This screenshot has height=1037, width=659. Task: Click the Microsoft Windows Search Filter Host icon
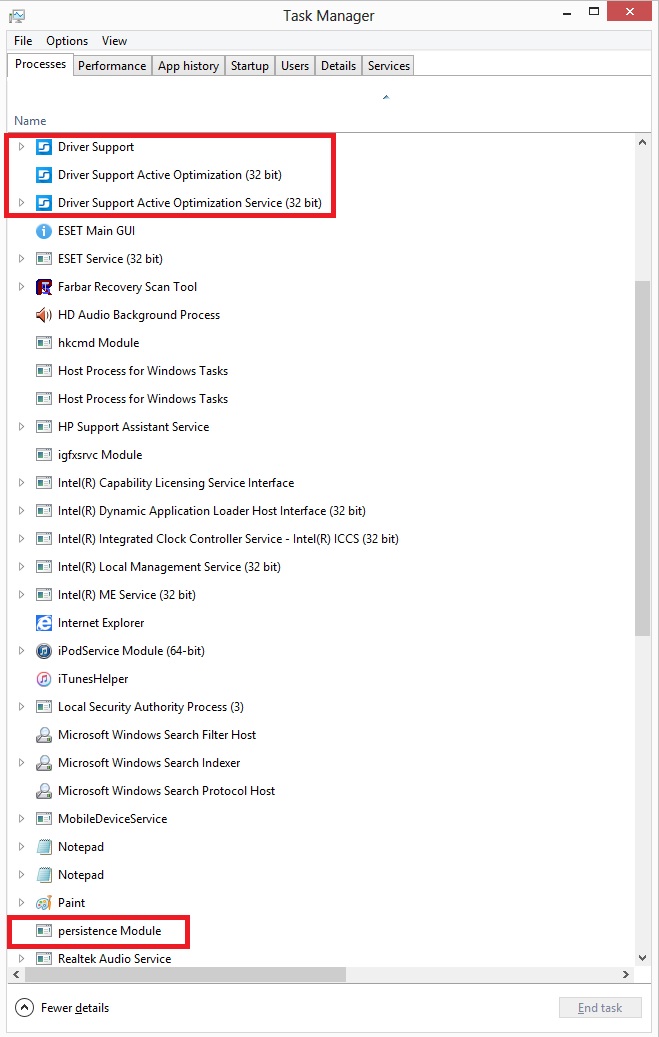pyautogui.click(x=44, y=735)
